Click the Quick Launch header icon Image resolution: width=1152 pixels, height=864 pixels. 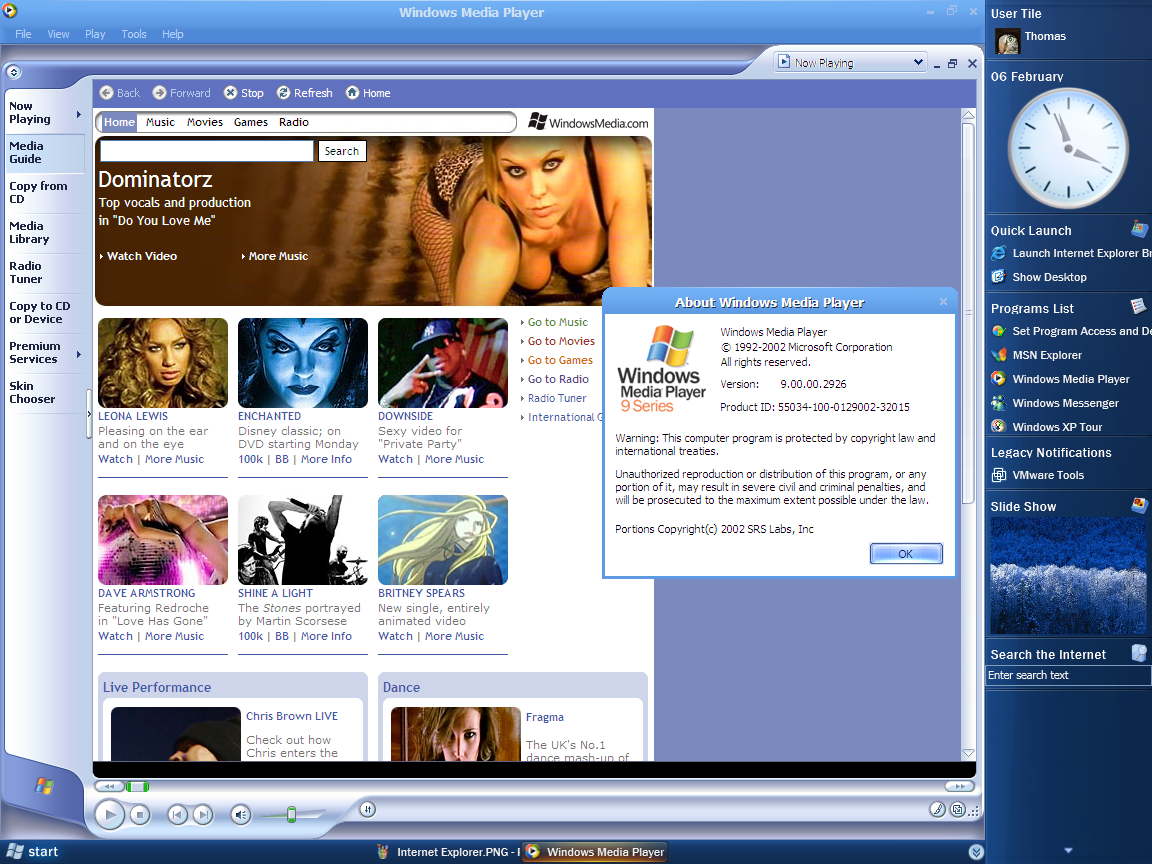[x=1140, y=228]
